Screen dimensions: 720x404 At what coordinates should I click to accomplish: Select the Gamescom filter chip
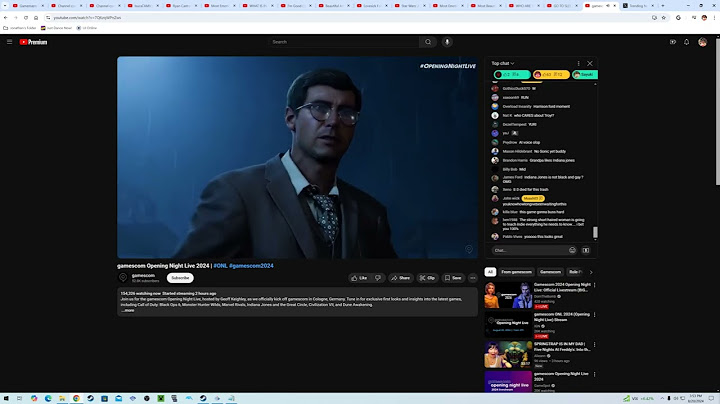(x=550, y=272)
